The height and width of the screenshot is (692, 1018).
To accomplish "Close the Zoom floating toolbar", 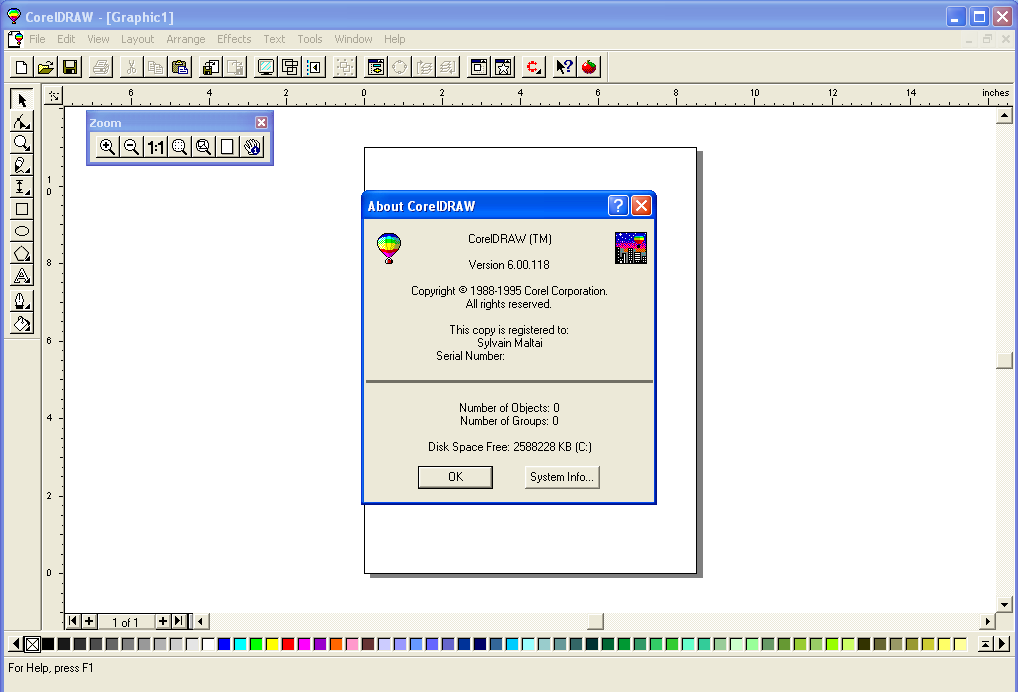I will click(261, 123).
